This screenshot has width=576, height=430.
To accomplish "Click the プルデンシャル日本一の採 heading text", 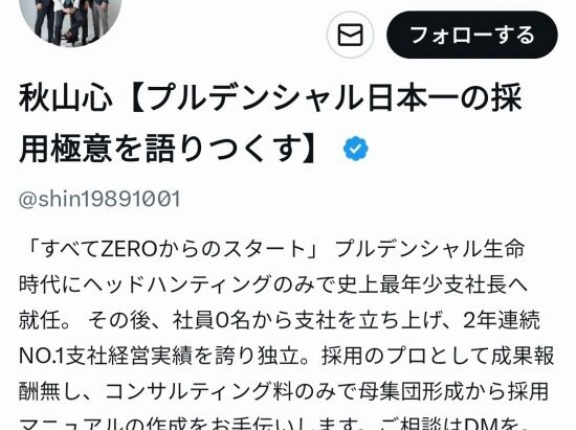I will point(335,98).
